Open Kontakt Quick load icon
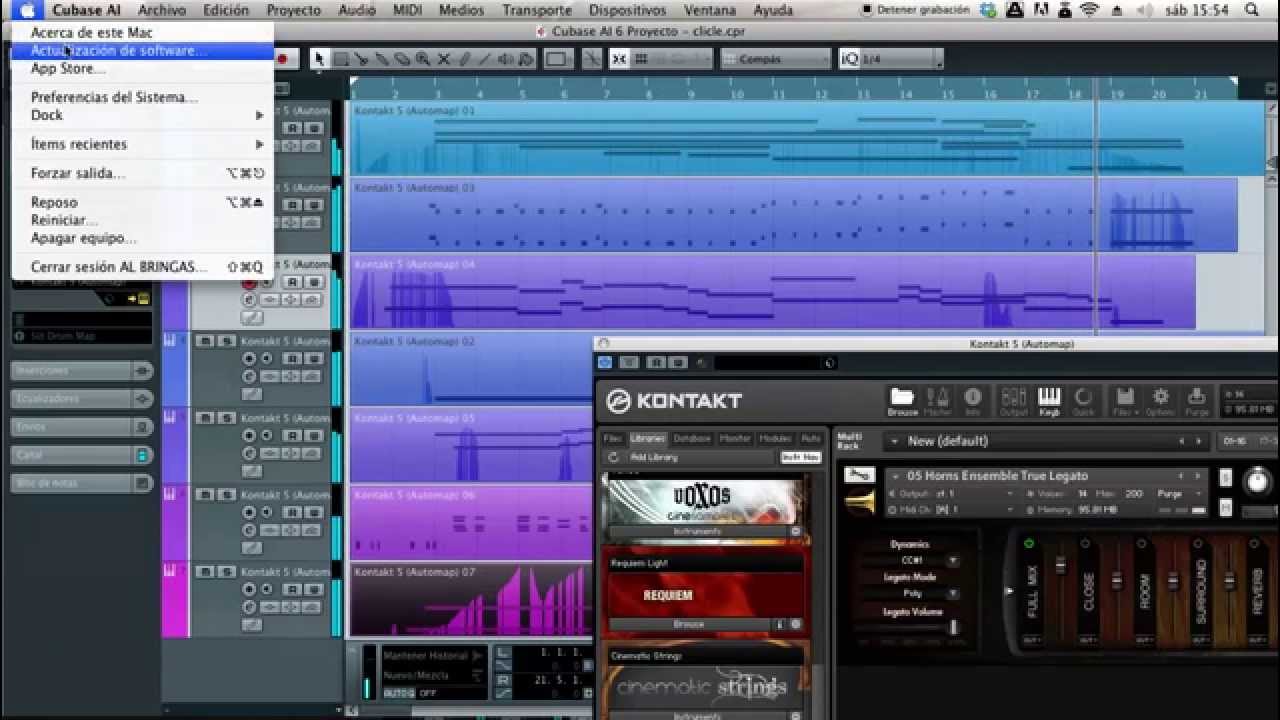1280x720 pixels. [x=1084, y=401]
